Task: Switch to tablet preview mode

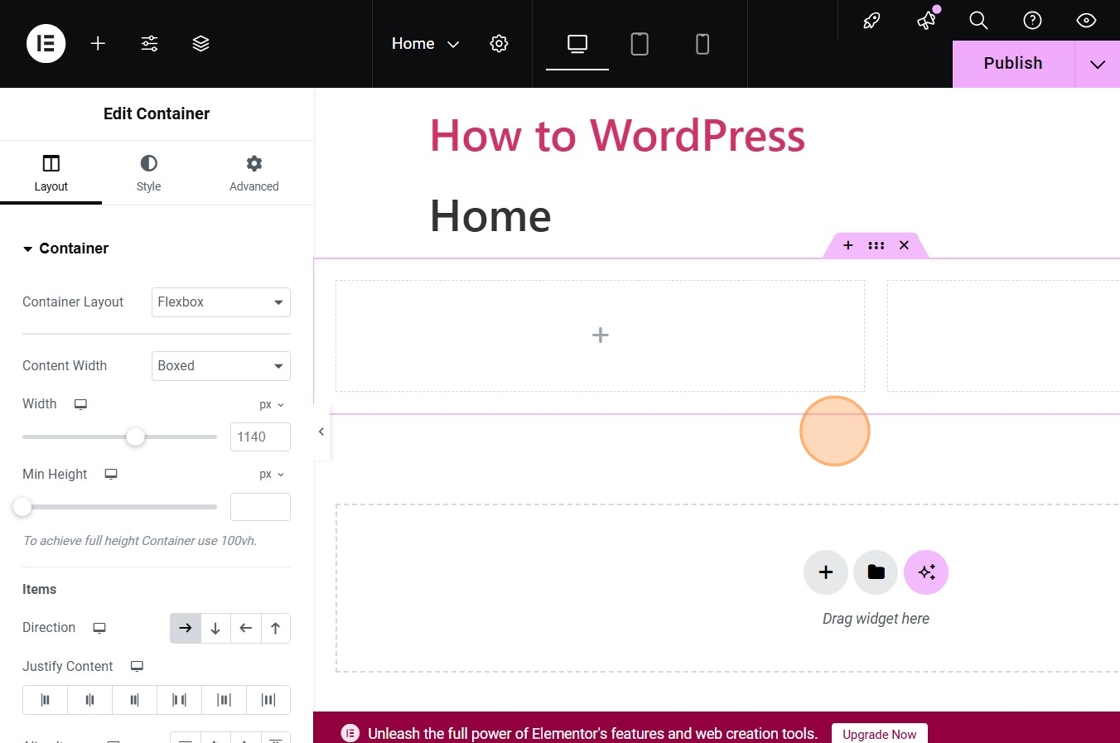Action: 639,44
